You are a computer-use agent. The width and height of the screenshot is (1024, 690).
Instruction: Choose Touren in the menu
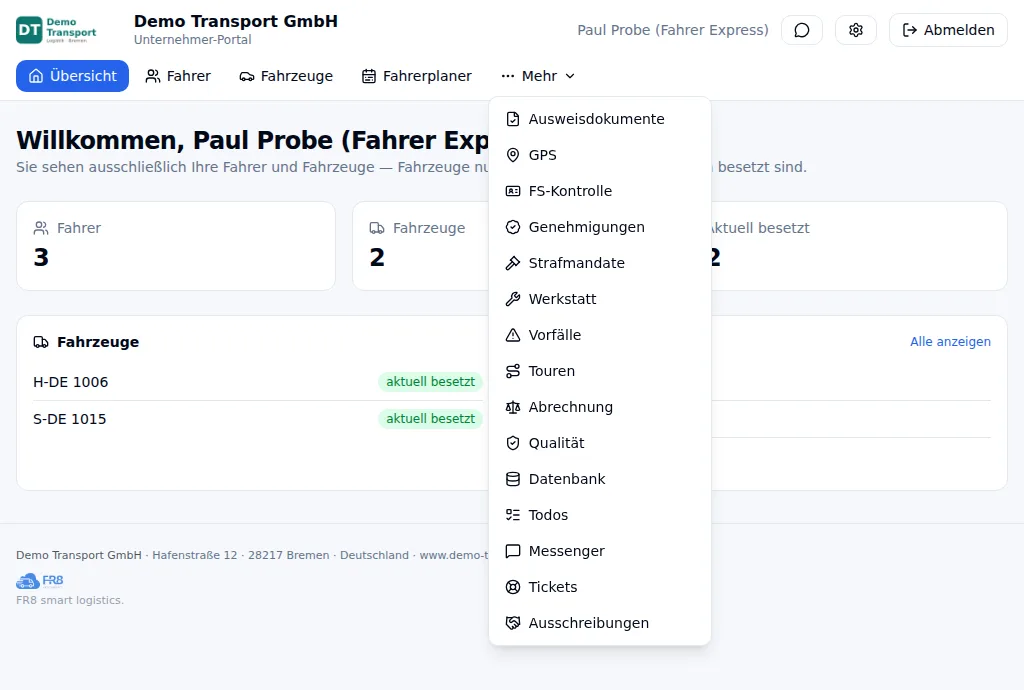[x=600, y=371]
